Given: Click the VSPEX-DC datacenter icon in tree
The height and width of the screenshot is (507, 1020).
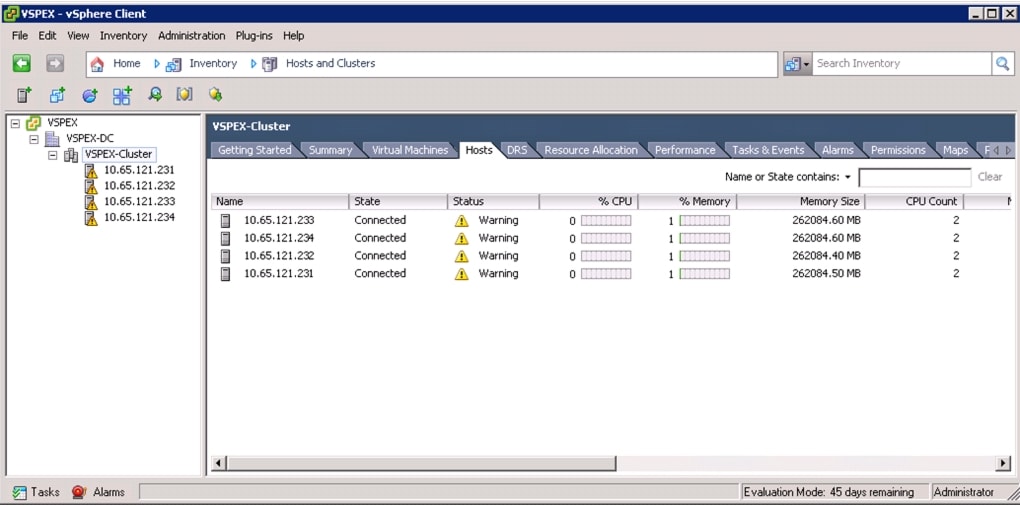Looking at the screenshot, I should coord(52,139).
